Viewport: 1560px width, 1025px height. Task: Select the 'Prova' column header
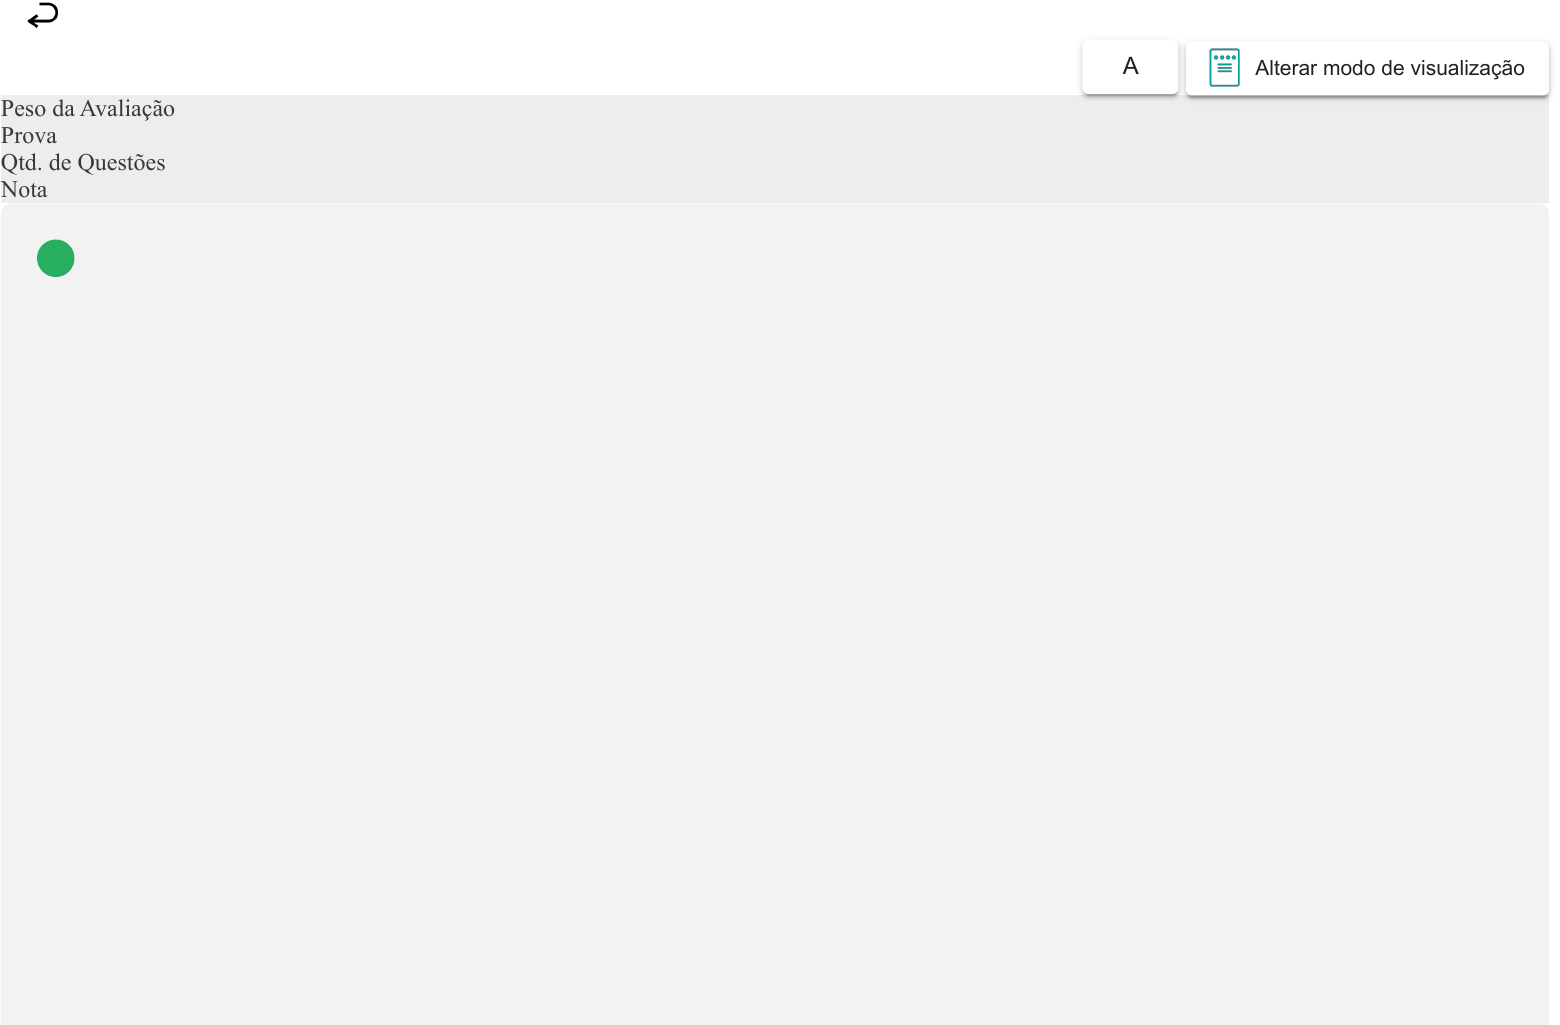pos(29,136)
